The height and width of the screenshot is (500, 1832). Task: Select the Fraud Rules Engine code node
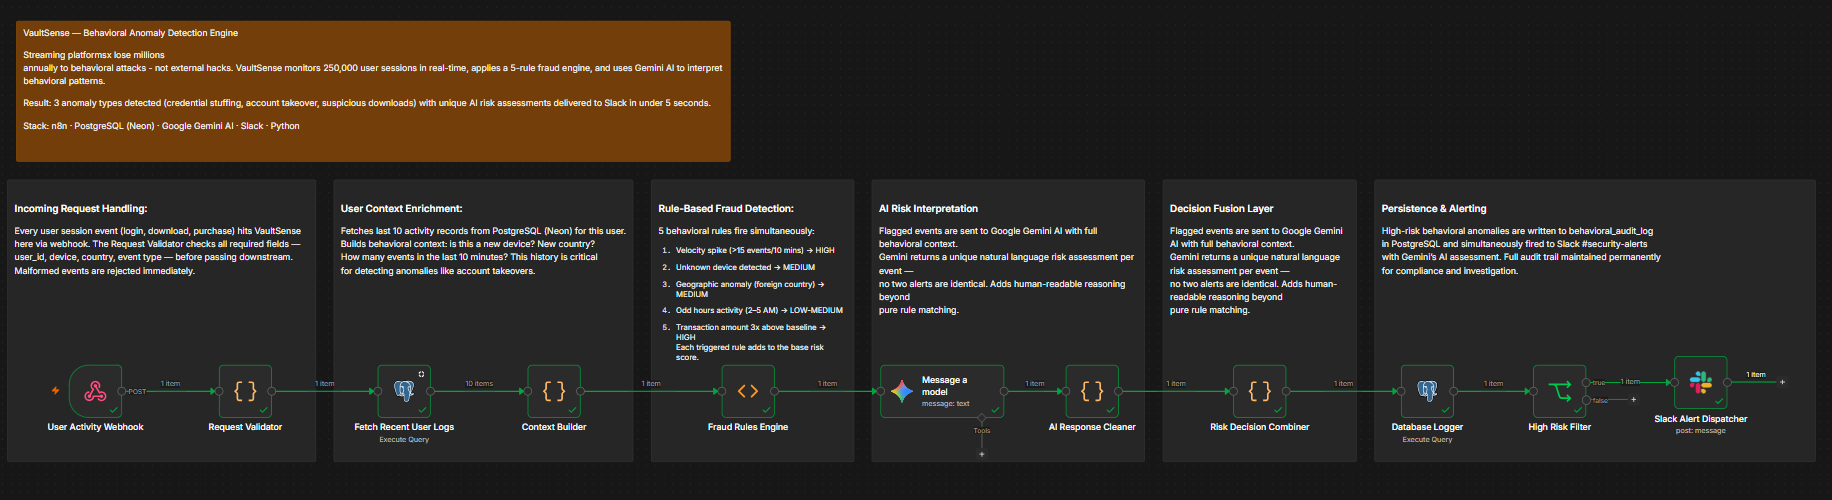[x=748, y=391]
